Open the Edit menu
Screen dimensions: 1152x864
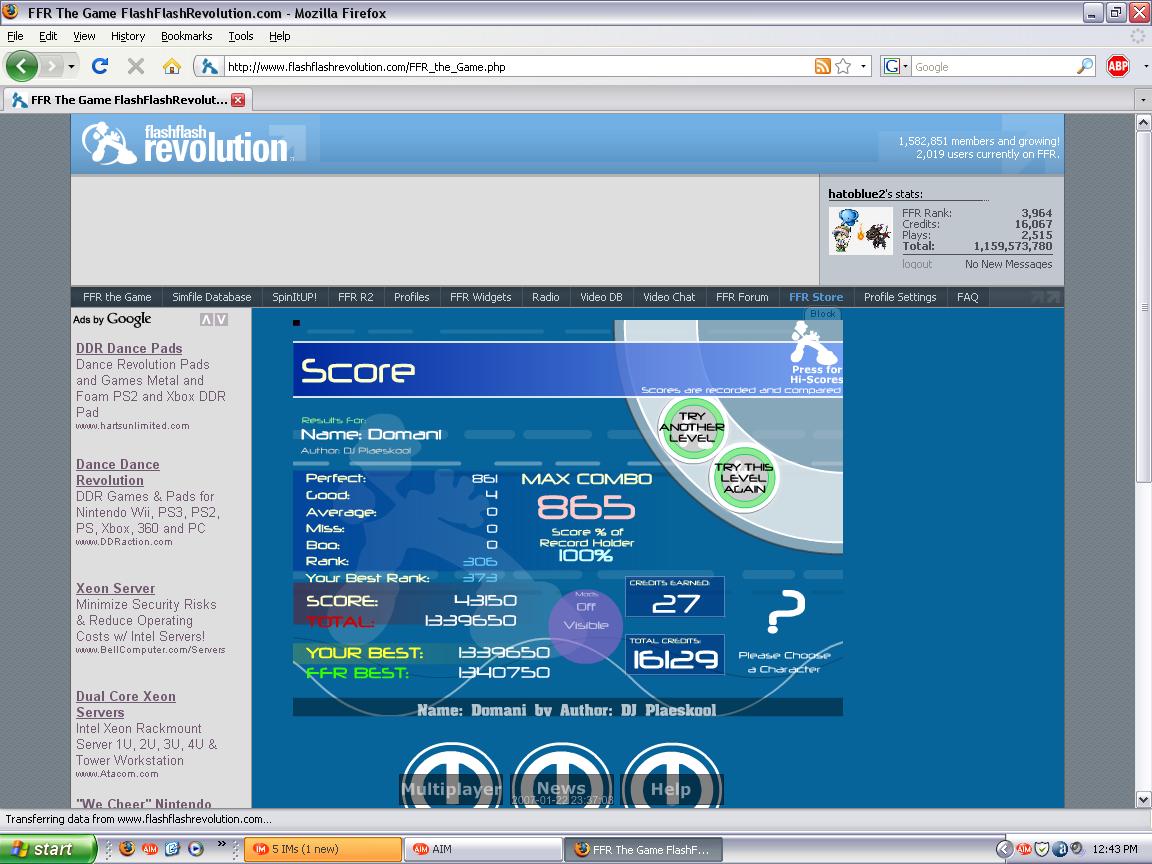pyautogui.click(x=48, y=36)
